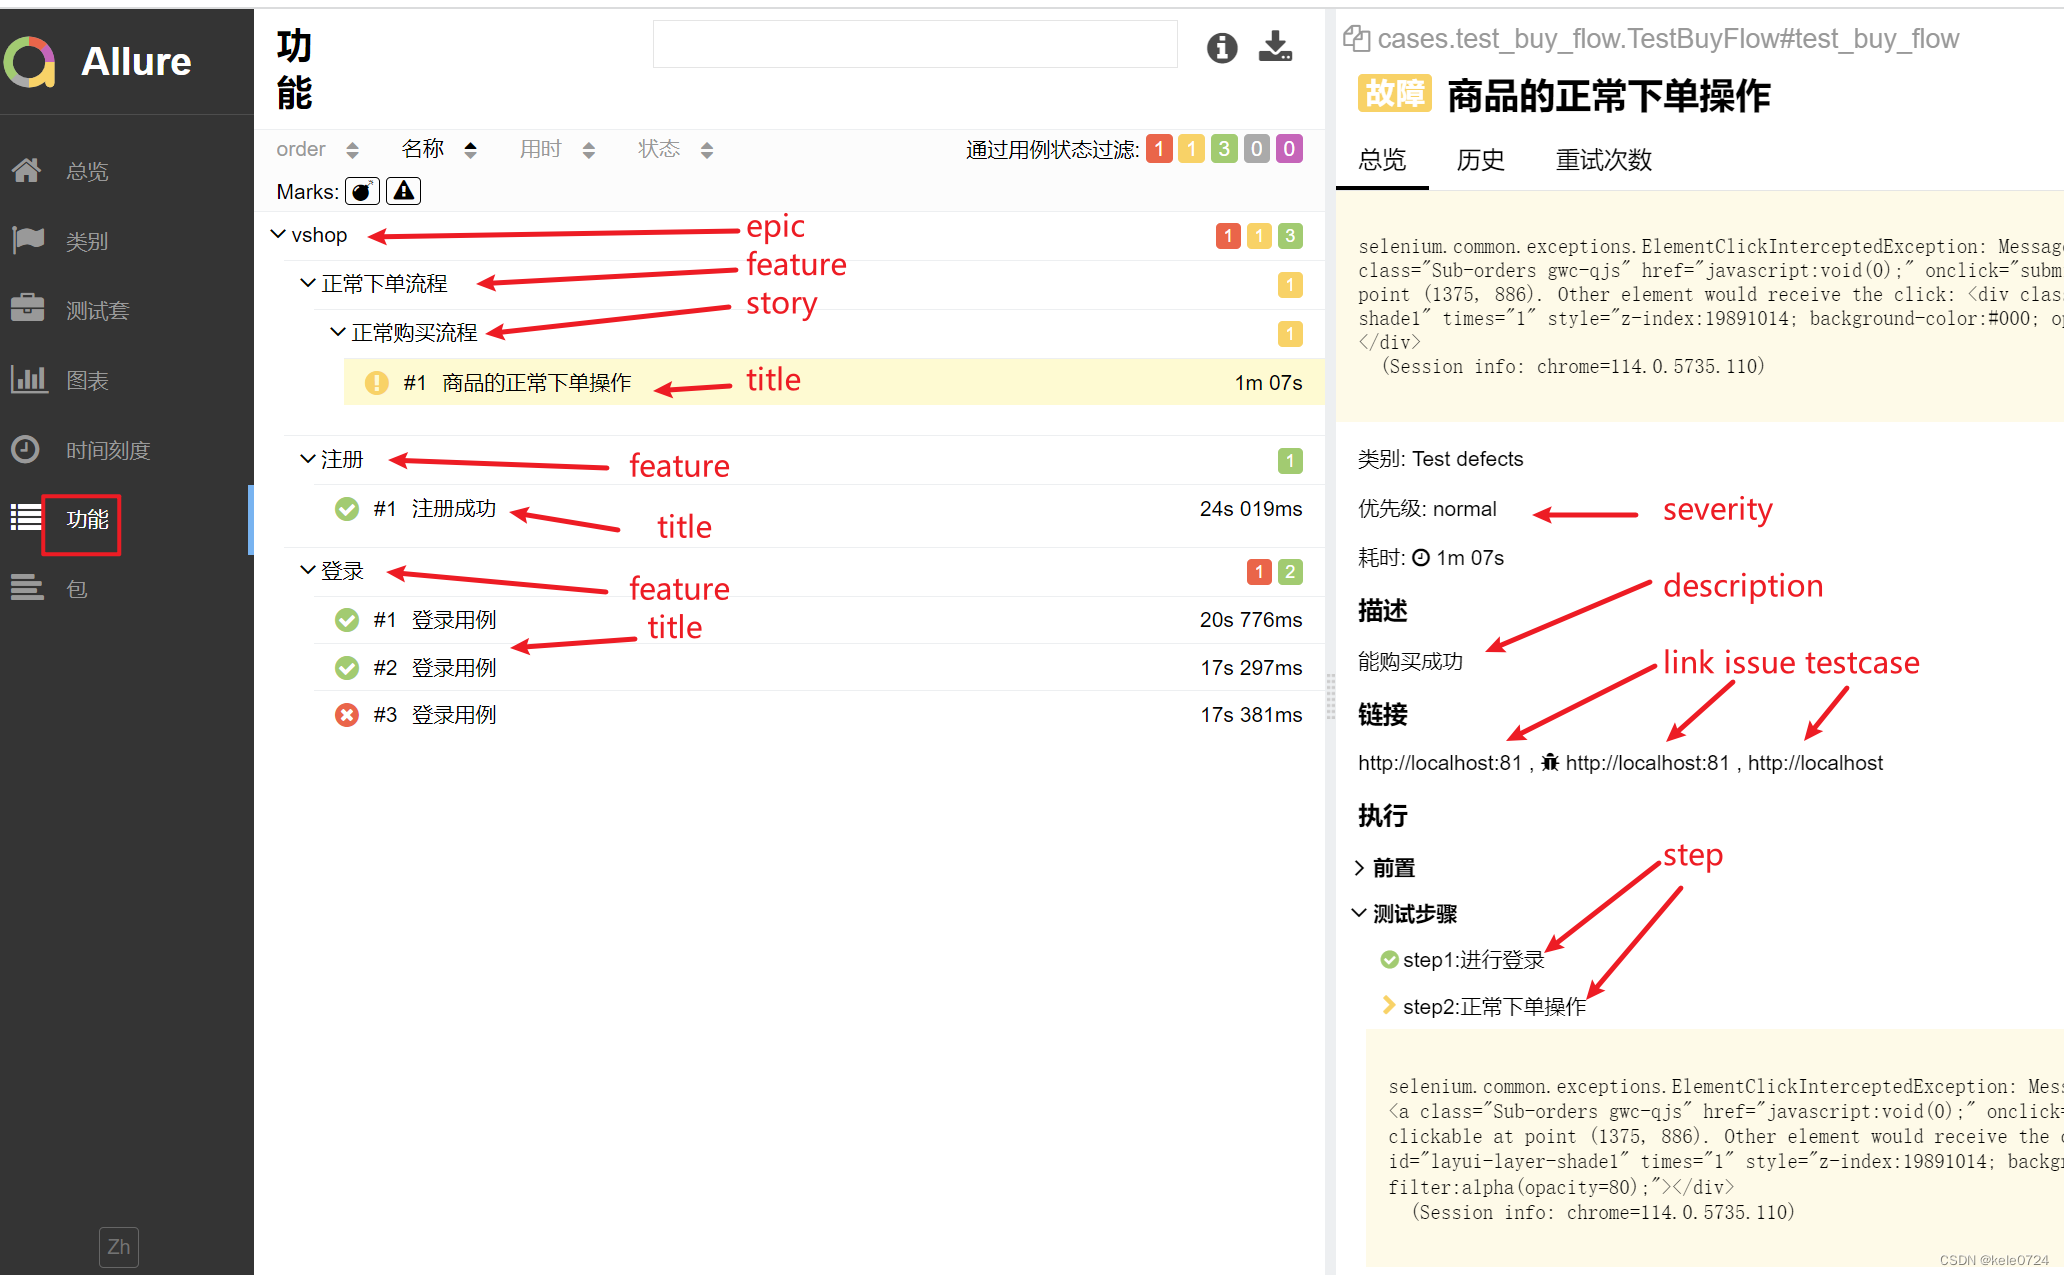Toggle the new-failed warning triangle mark
This screenshot has width=2064, height=1275.
click(404, 191)
